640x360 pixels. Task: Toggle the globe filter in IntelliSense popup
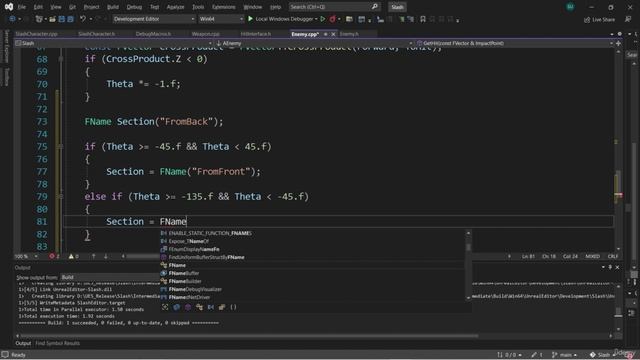click(x=176, y=307)
